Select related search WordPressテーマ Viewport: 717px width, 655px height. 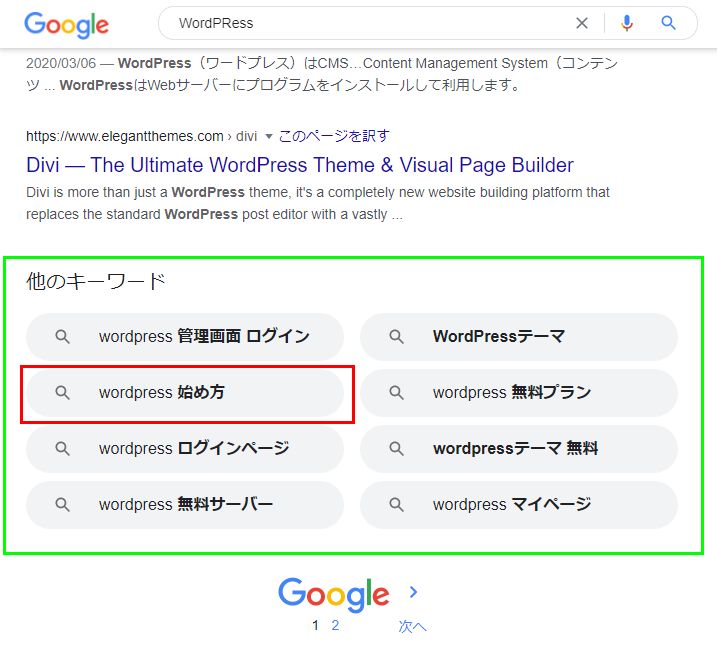click(519, 337)
